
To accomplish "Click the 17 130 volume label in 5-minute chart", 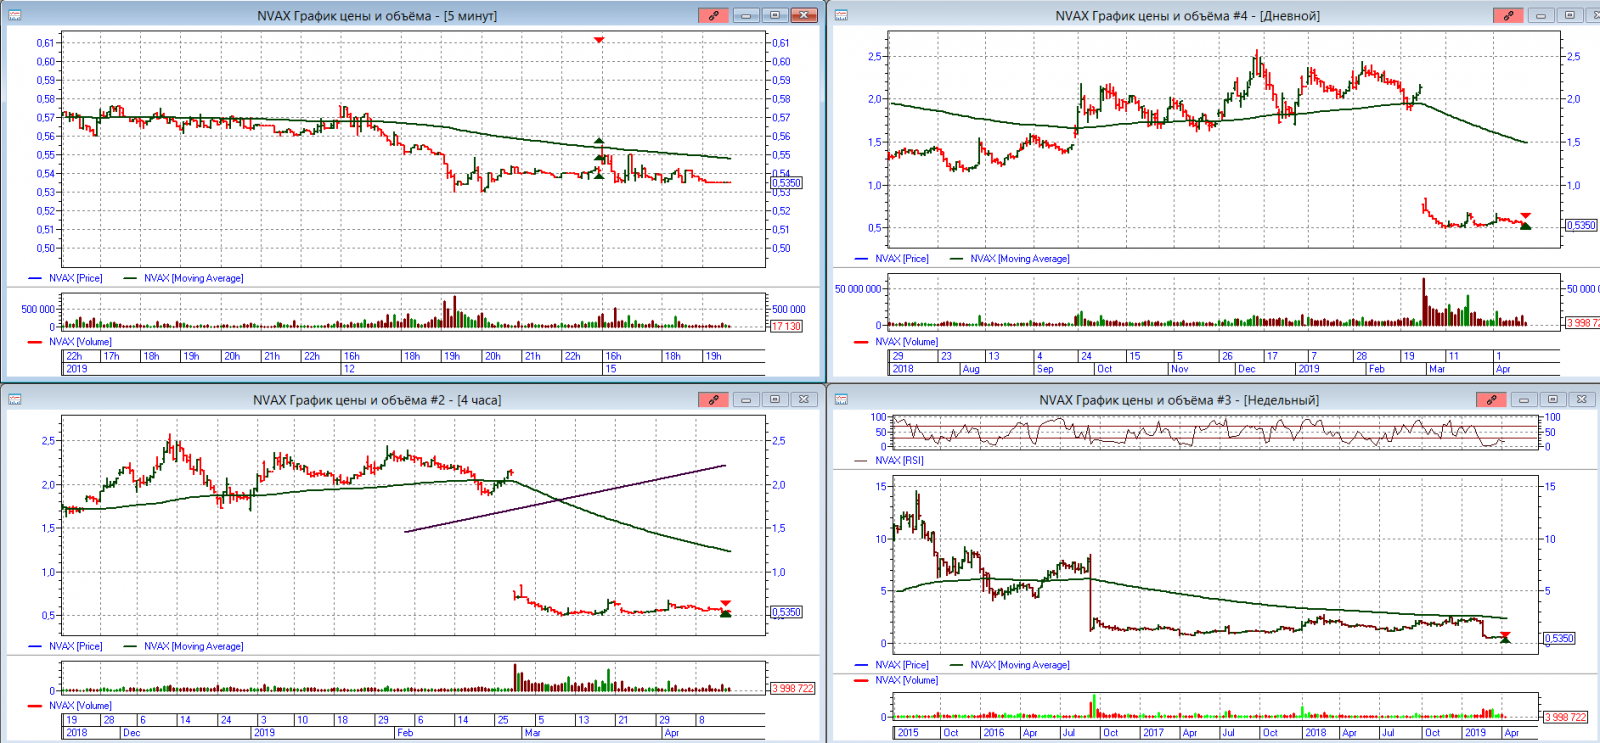I will coord(786,326).
